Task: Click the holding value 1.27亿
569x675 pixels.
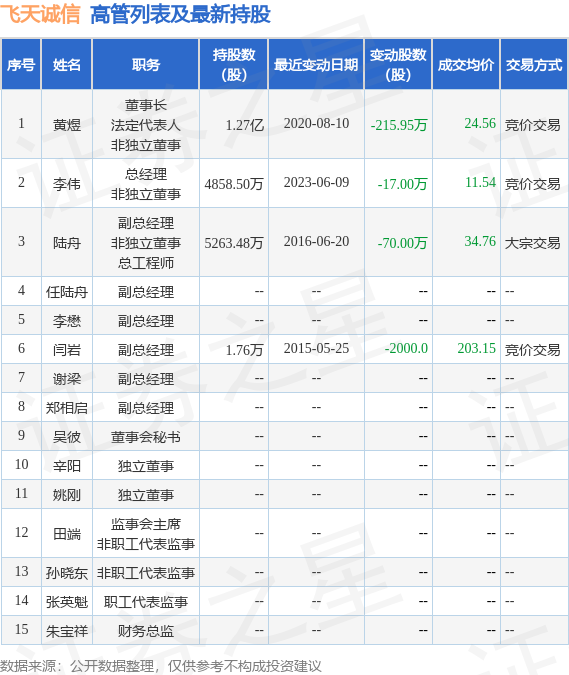Action: click(244, 125)
